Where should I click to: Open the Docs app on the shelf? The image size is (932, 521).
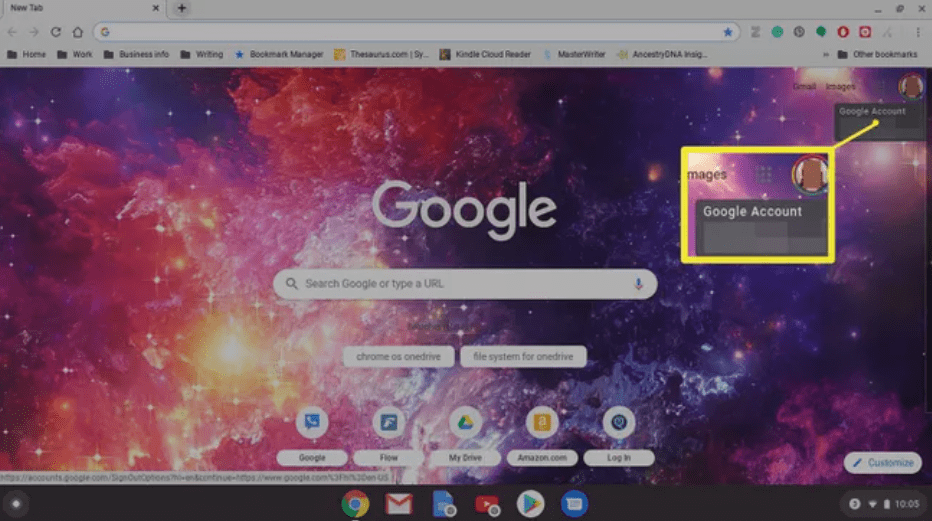[443, 504]
